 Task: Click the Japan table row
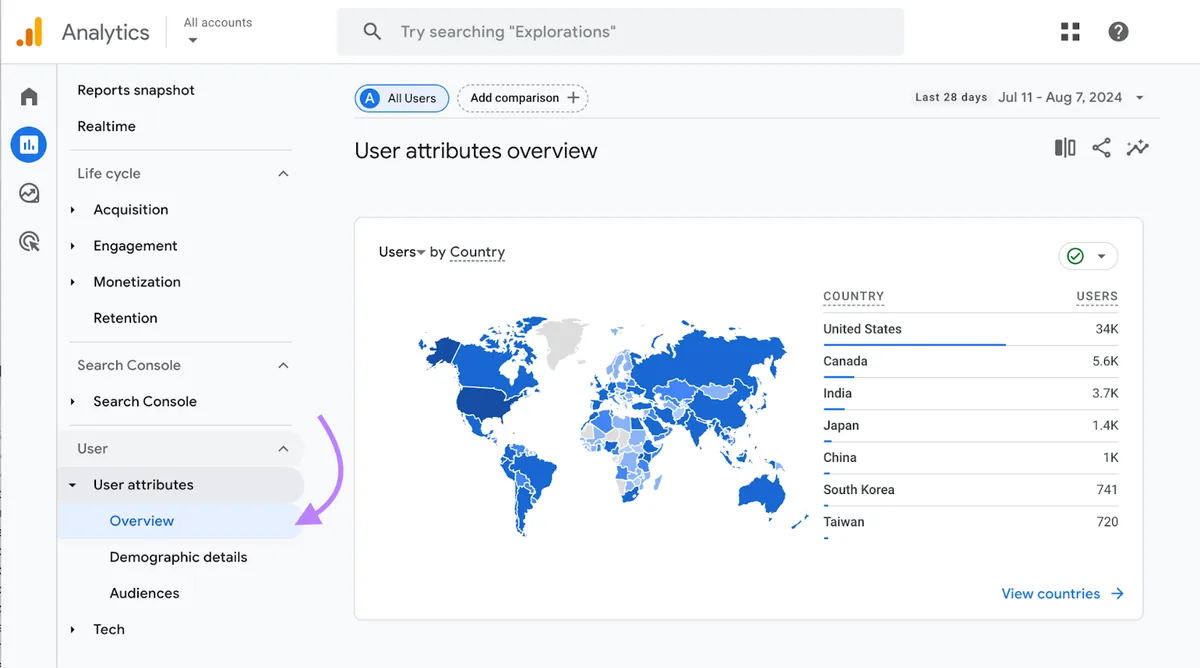(971, 426)
